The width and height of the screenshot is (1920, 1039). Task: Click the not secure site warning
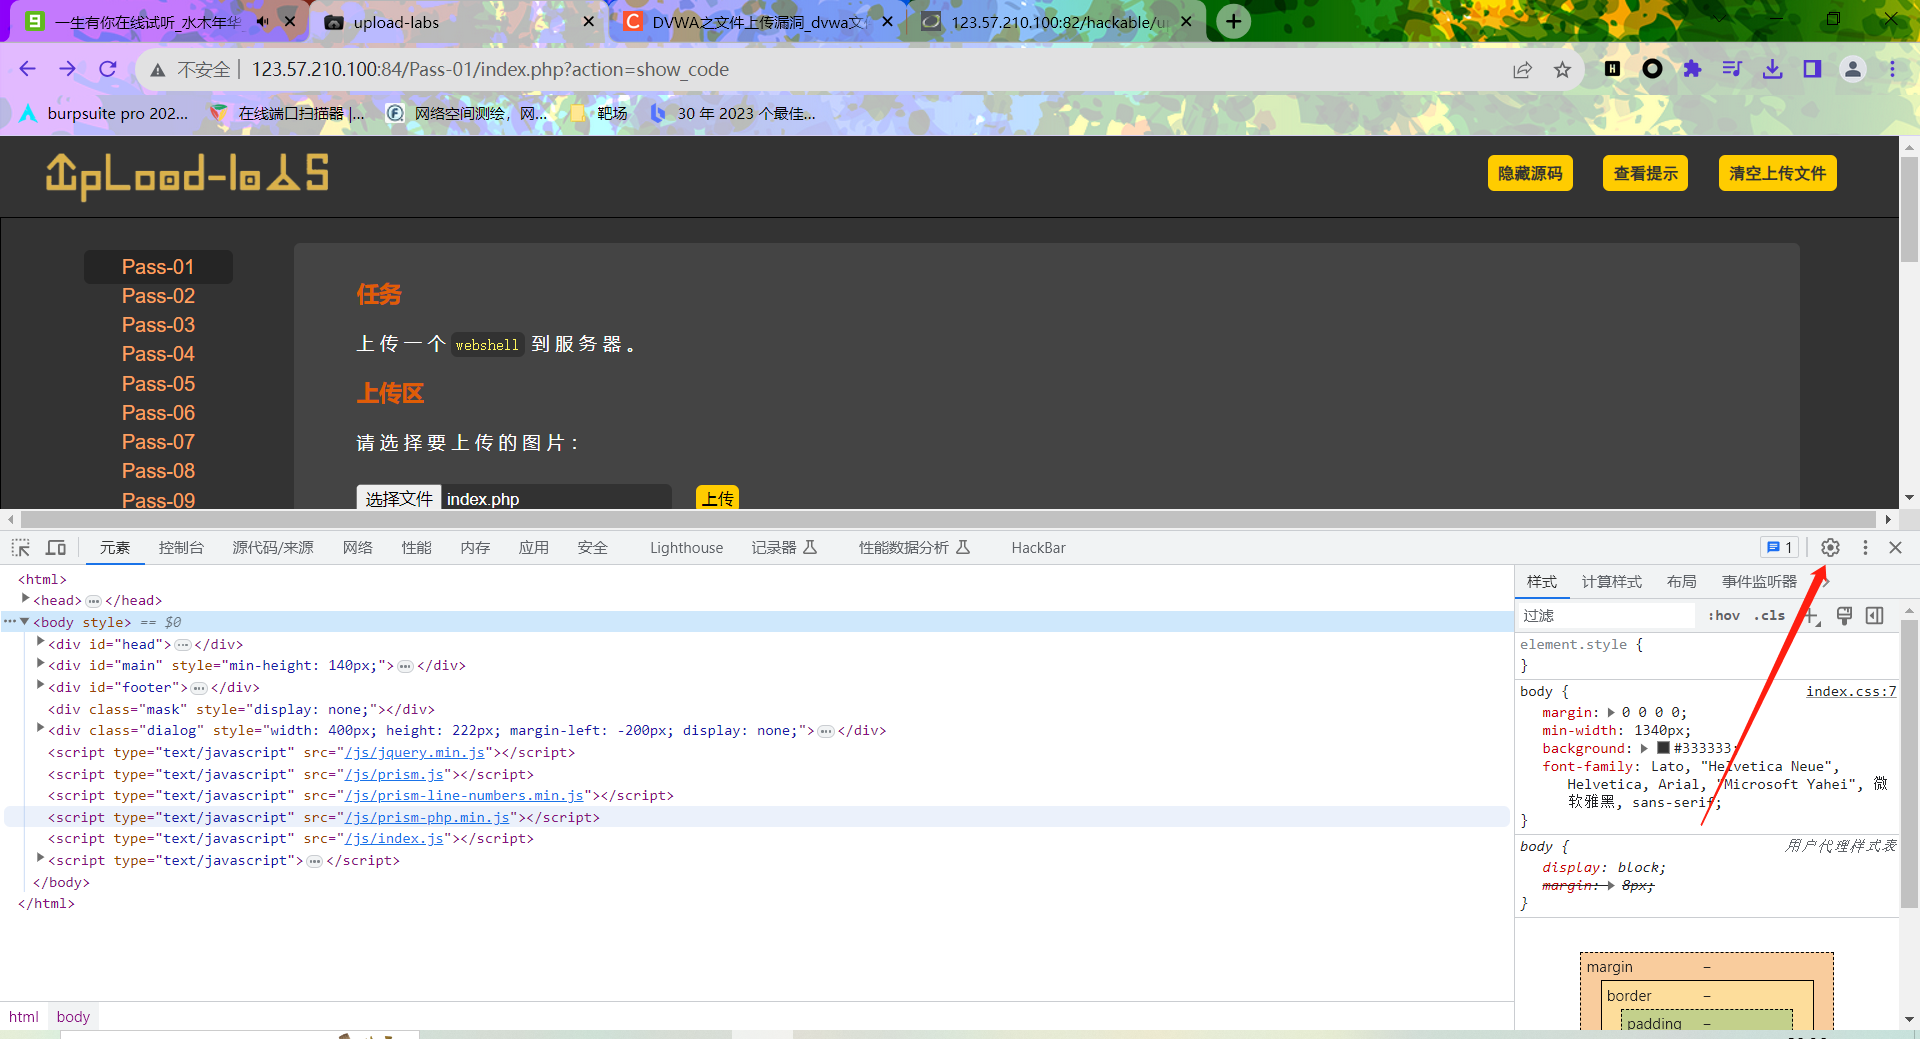pos(191,69)
